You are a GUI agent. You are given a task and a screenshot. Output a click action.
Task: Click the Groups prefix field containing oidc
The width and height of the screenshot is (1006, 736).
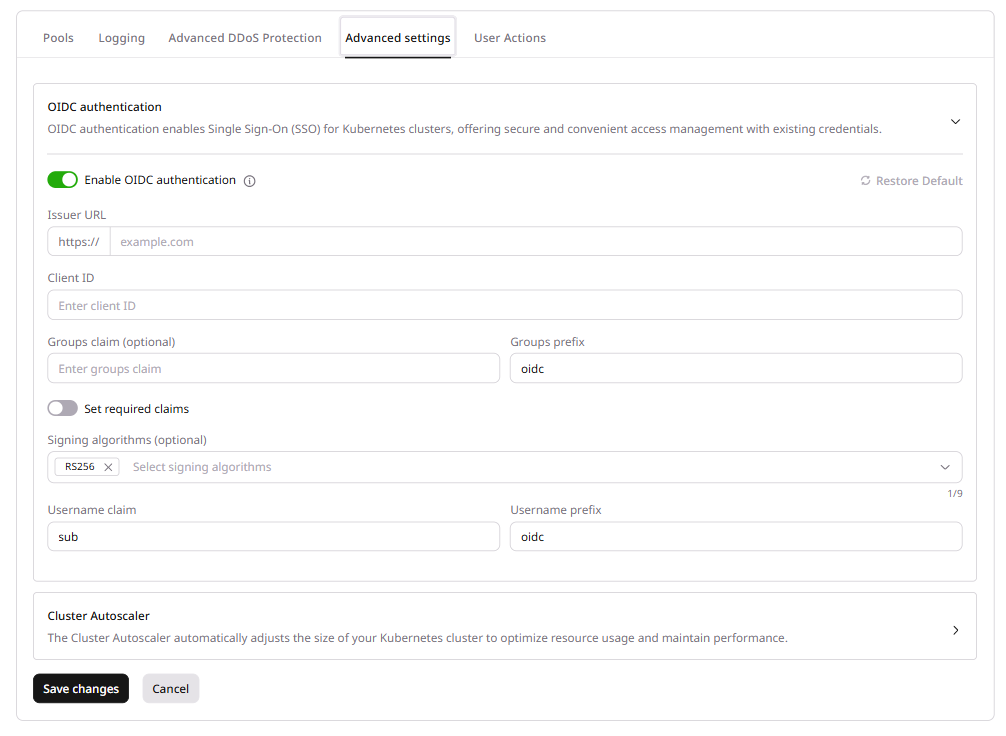[736, 369]
